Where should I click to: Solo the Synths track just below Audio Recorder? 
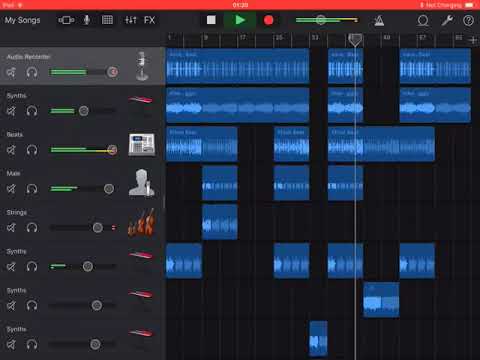click(x=32, y=111)
